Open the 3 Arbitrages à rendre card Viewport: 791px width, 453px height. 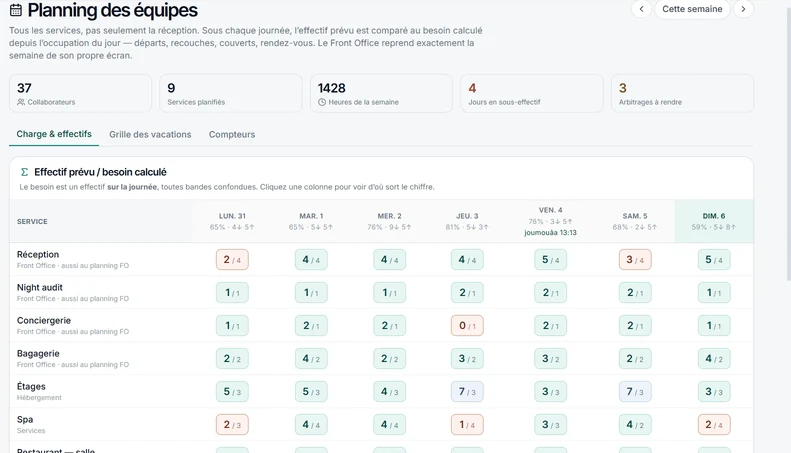[682, 93]
